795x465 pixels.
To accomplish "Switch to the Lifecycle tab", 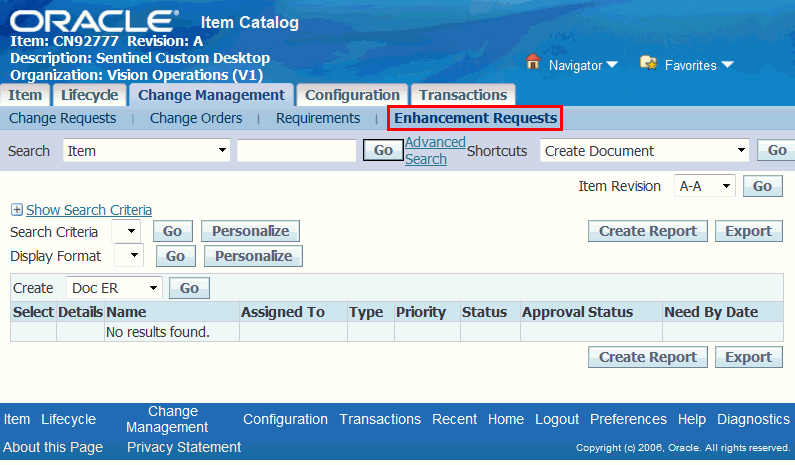I will coord(89,95).
